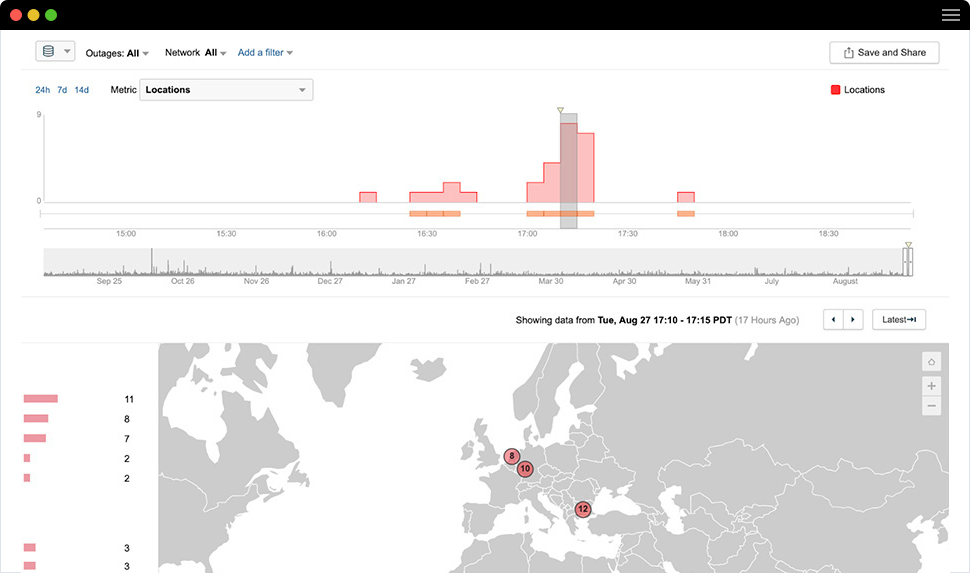Open the Add a filter link
Screen dimensions: 970x573
(265, 53)
